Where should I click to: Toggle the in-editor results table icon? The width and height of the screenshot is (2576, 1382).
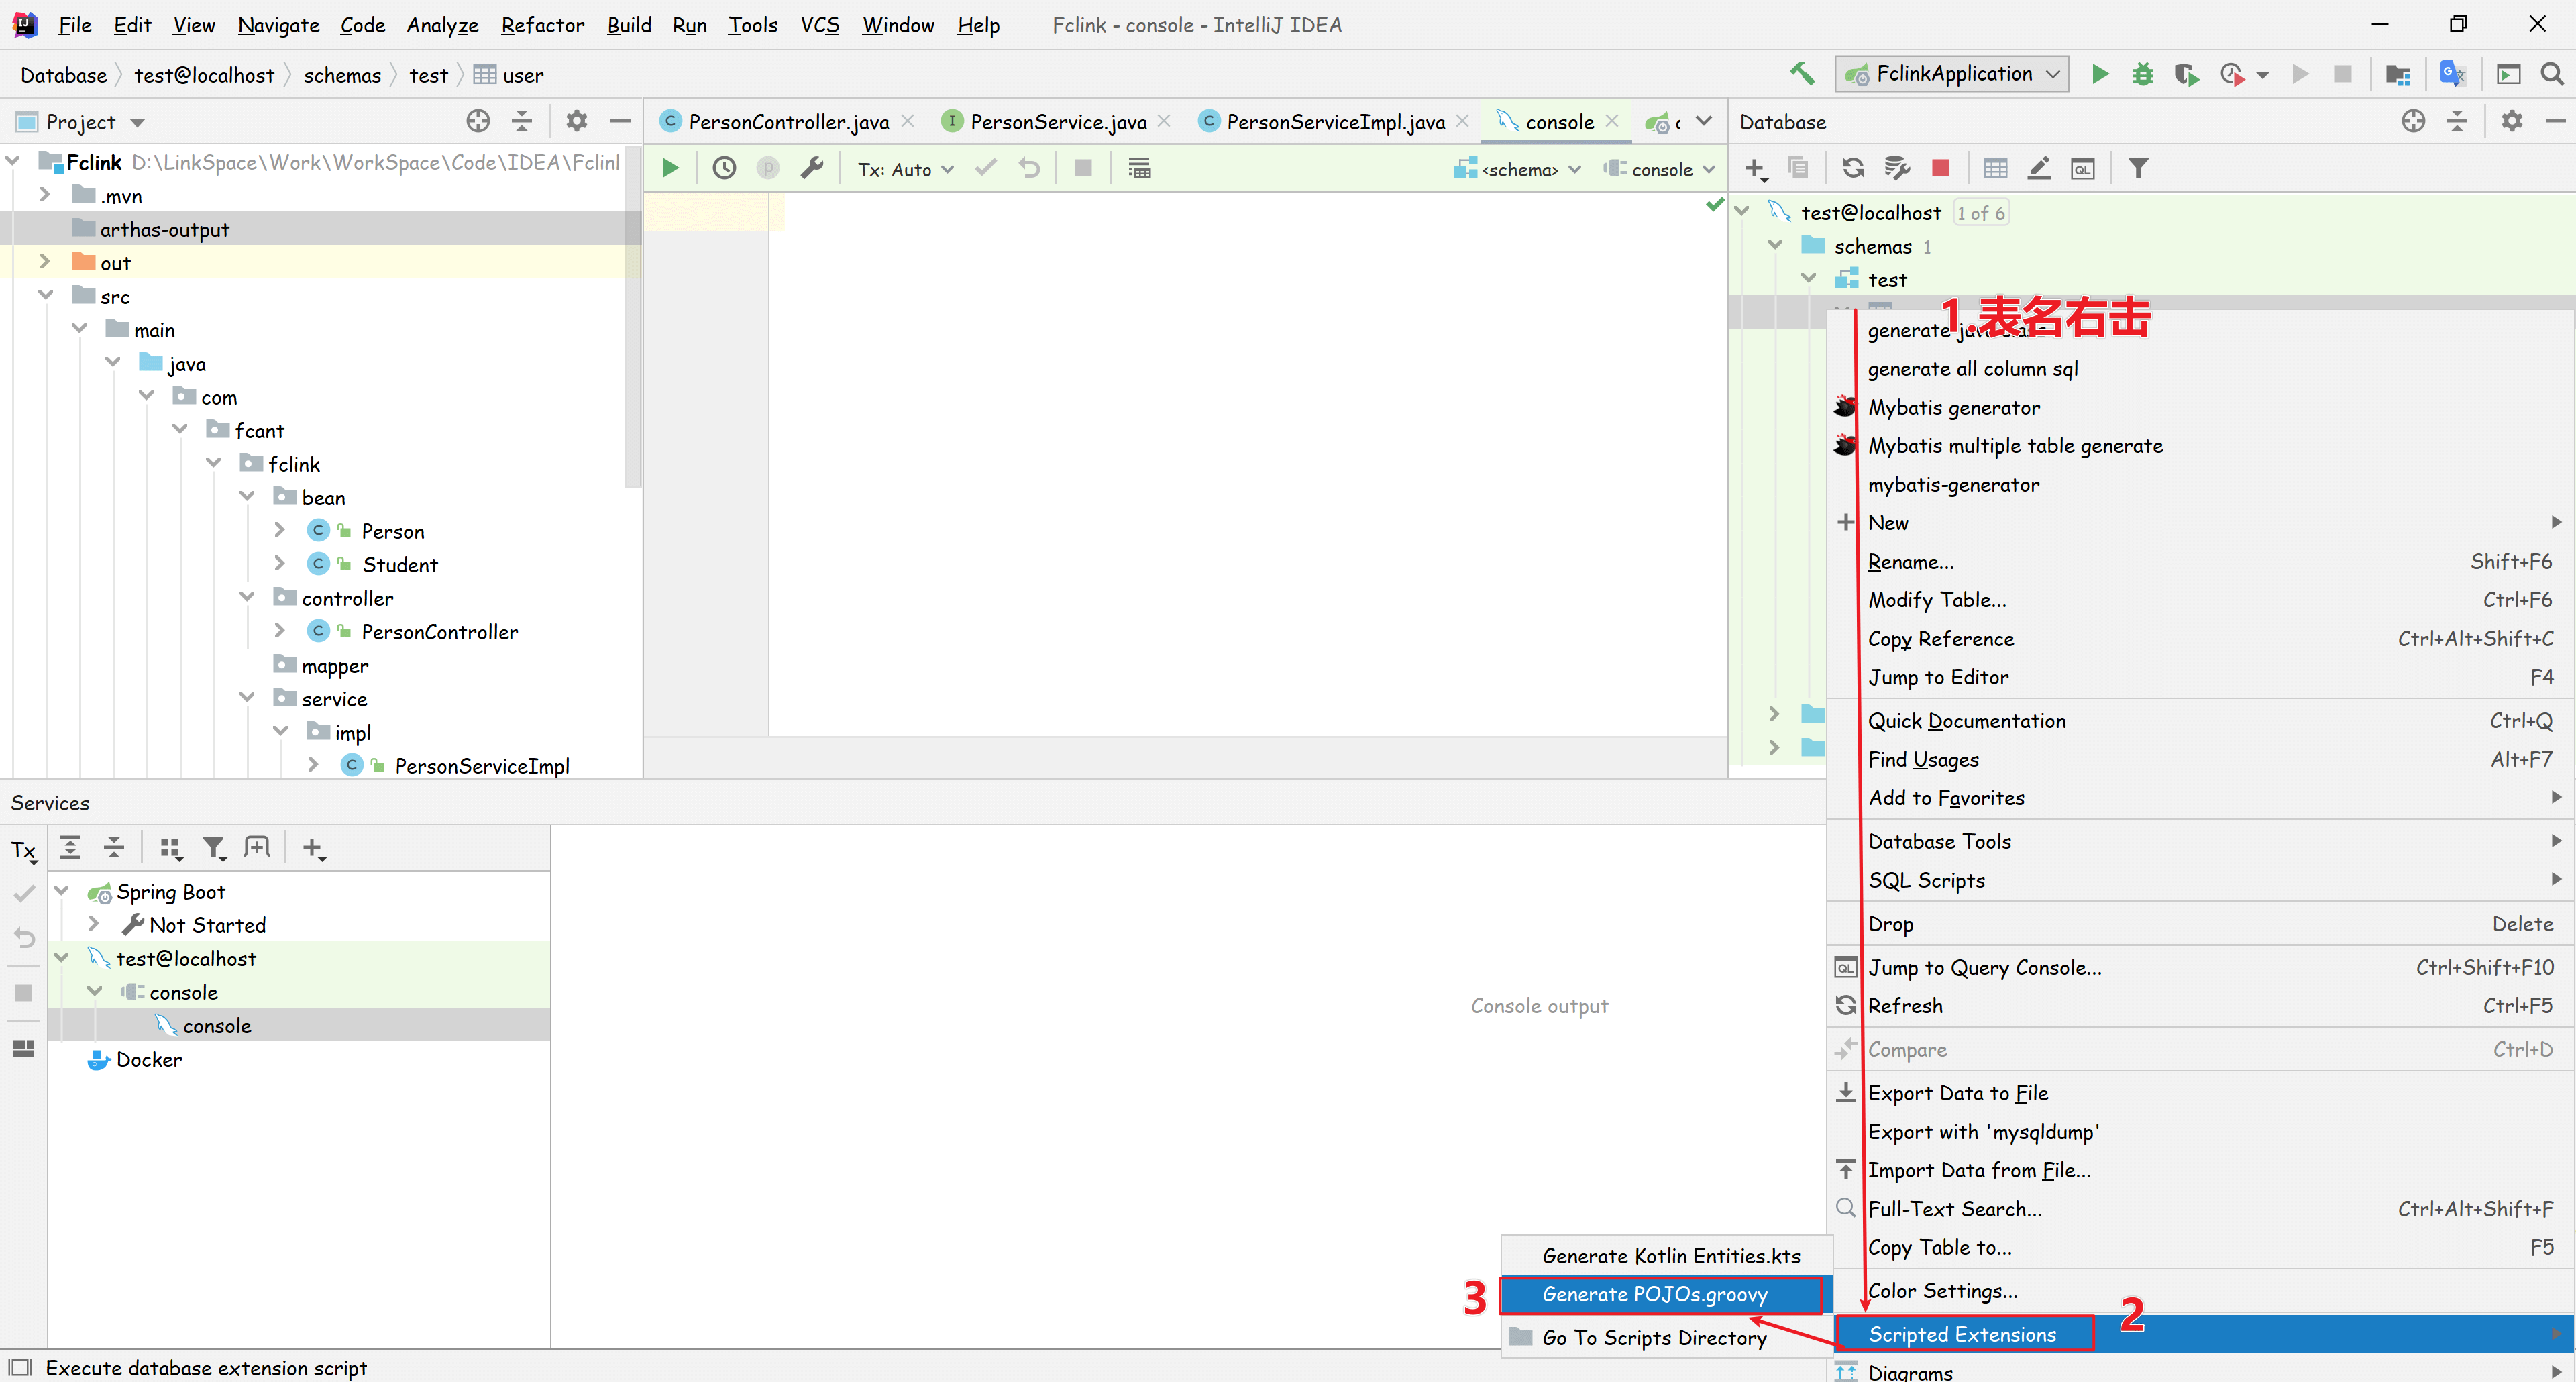click(1139, 169)
